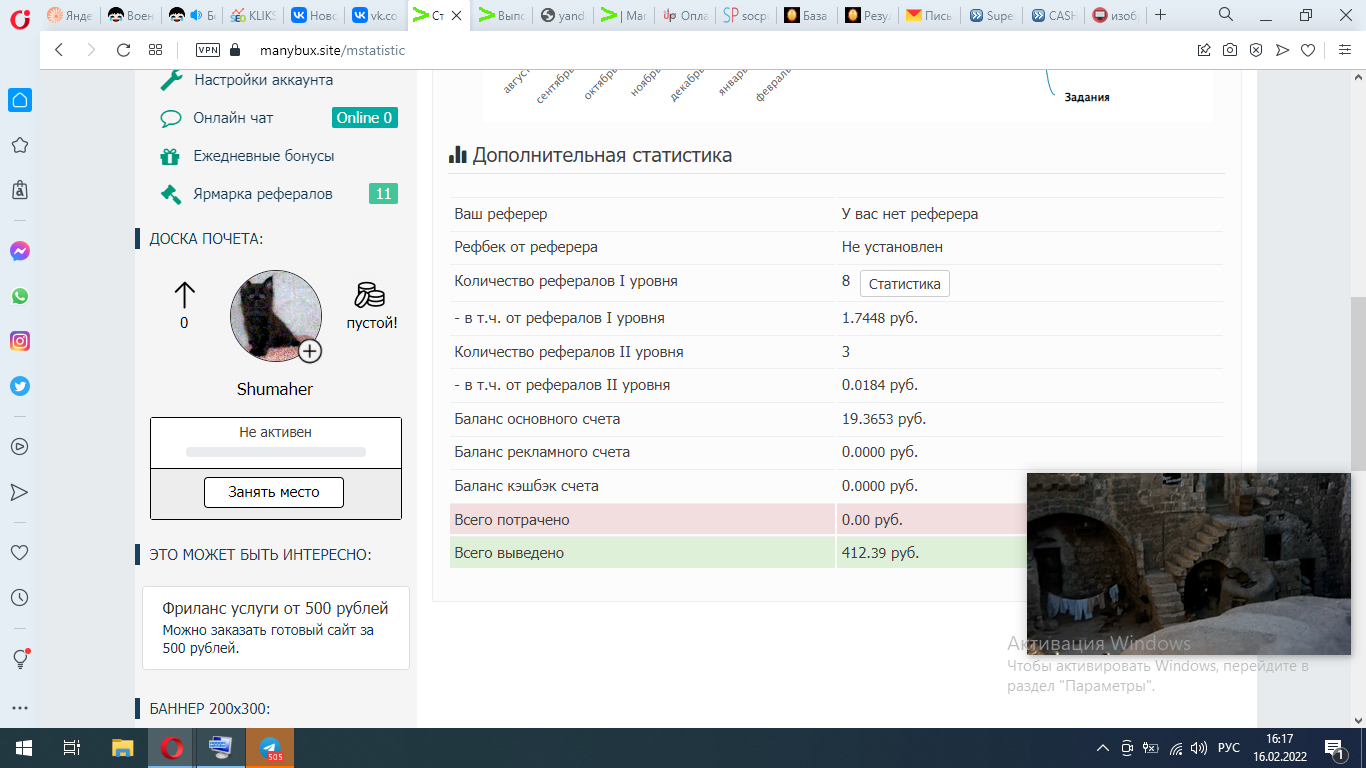Image resolution: width=1366 pixels, height=768 pixels.
Task: Open Instagram in Opera sidebar
Action: (19, 341)
